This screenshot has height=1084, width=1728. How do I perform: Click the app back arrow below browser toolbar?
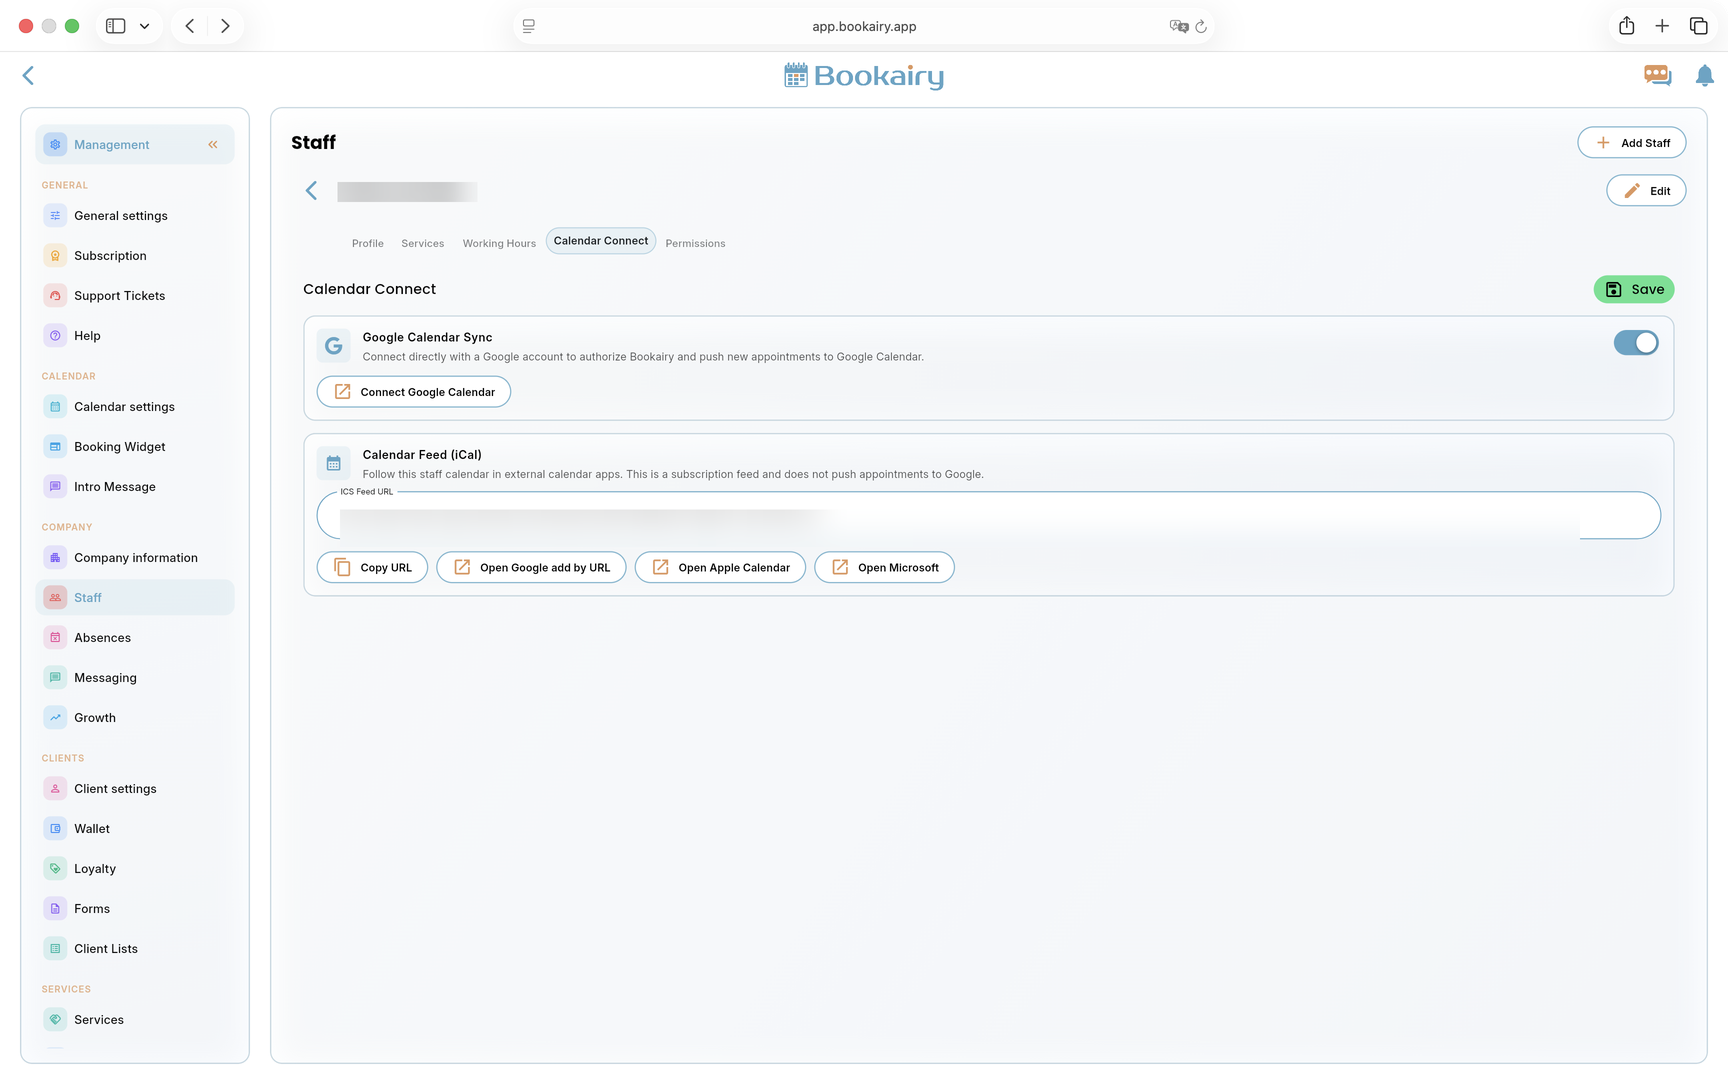[x=28, y=76]
